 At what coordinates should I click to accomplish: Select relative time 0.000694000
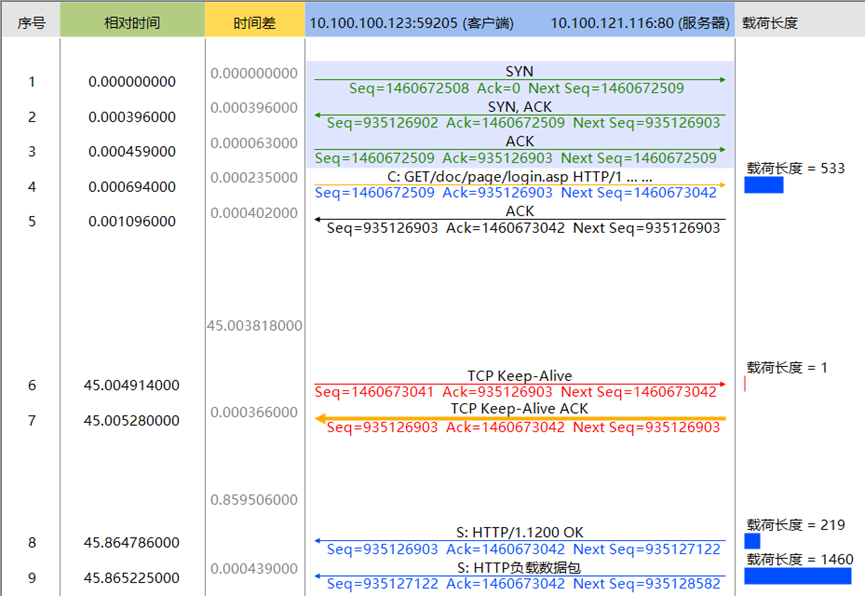click(132, 187)
